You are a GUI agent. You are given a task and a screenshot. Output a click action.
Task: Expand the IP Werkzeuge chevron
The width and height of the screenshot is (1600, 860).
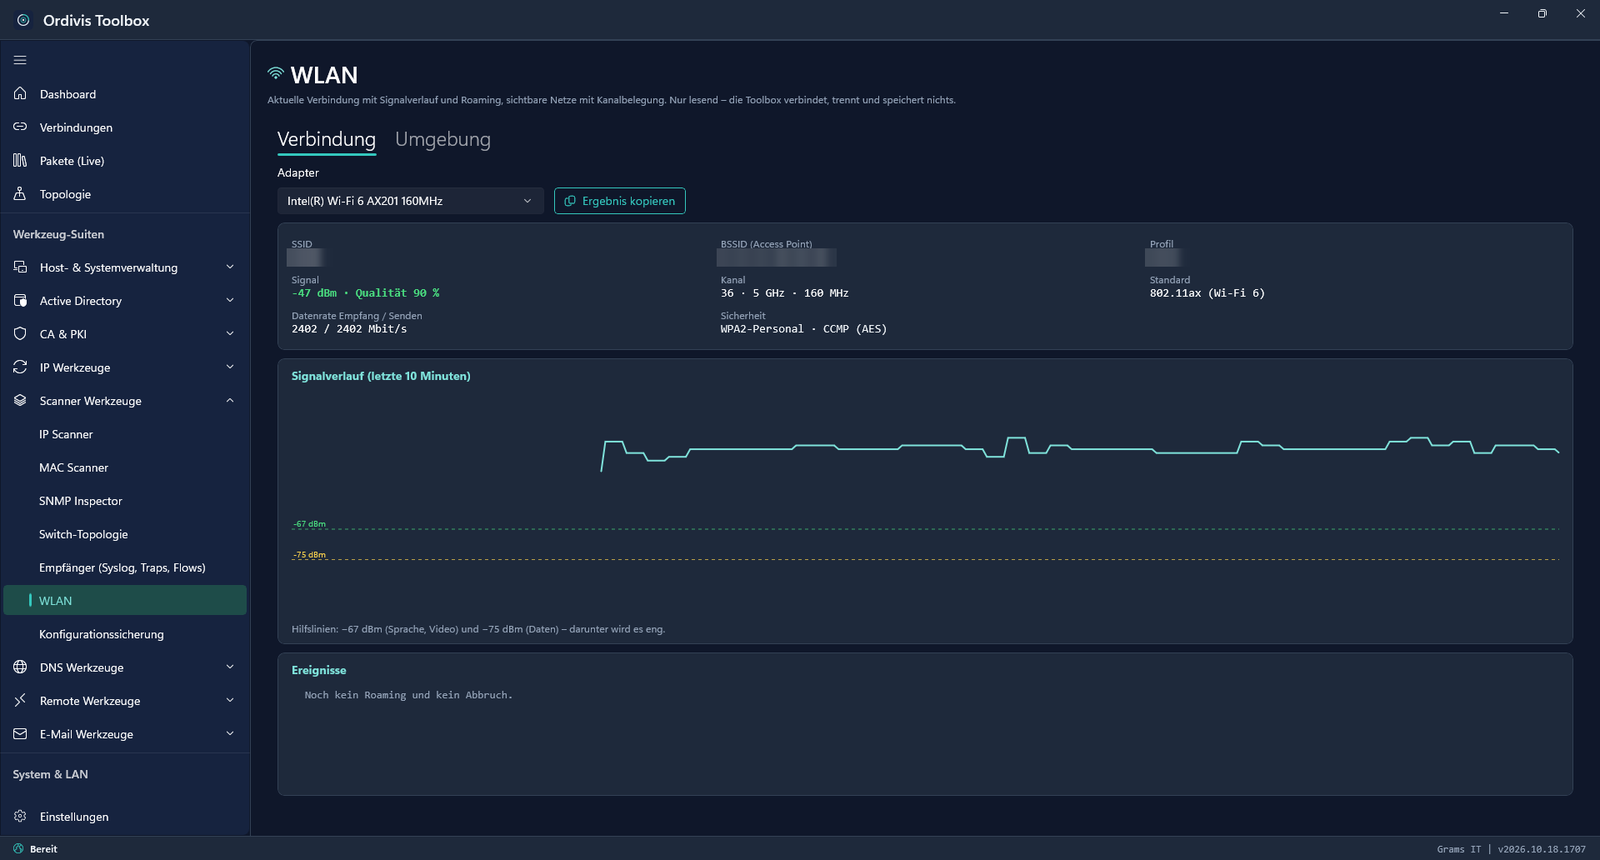coord(230,367)
